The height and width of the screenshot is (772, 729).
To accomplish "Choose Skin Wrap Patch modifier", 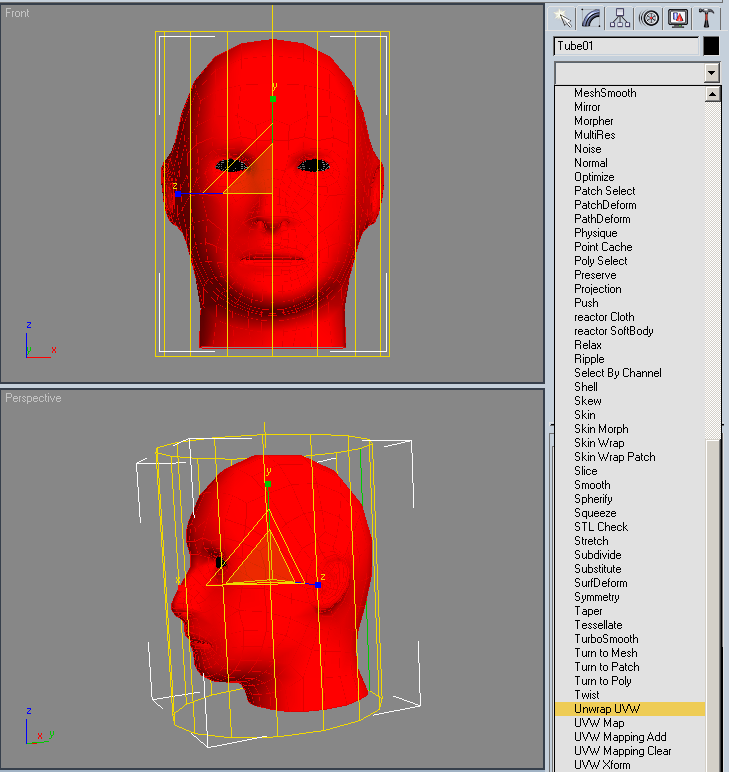I will coord(614,457).
